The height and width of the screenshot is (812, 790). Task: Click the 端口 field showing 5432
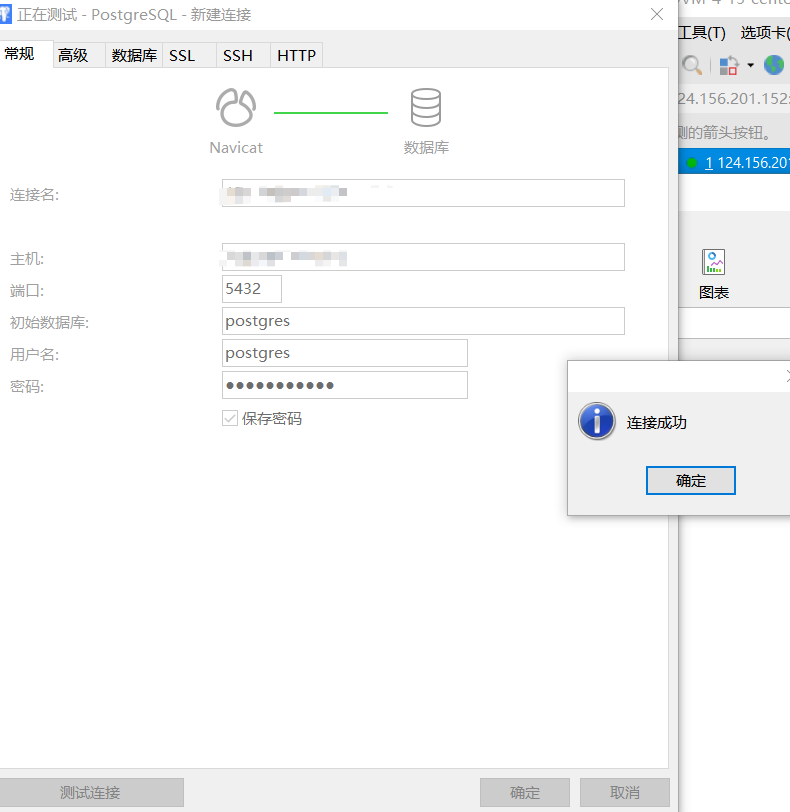(x=252, y=289)
